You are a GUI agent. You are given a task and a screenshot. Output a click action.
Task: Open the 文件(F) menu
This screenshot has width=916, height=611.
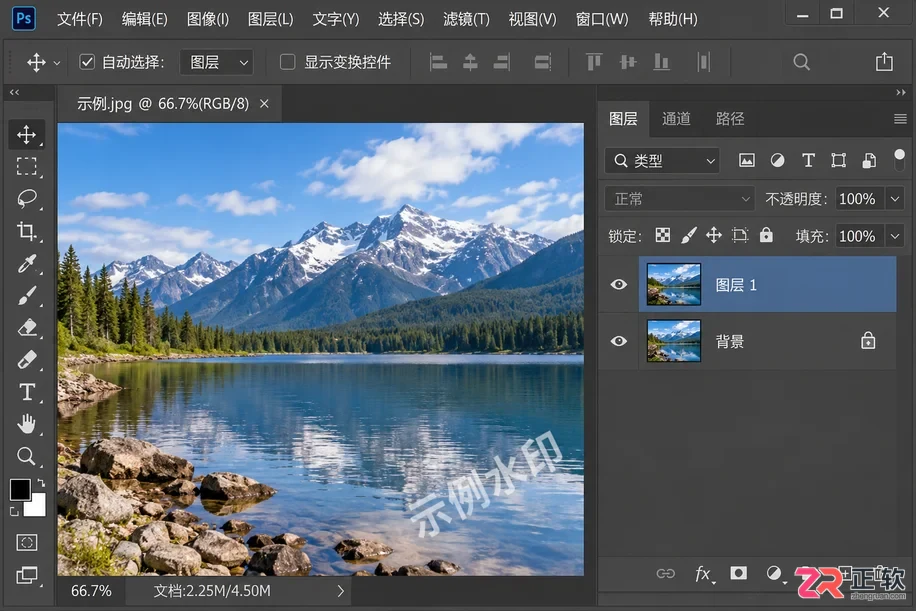click(80, 19)
